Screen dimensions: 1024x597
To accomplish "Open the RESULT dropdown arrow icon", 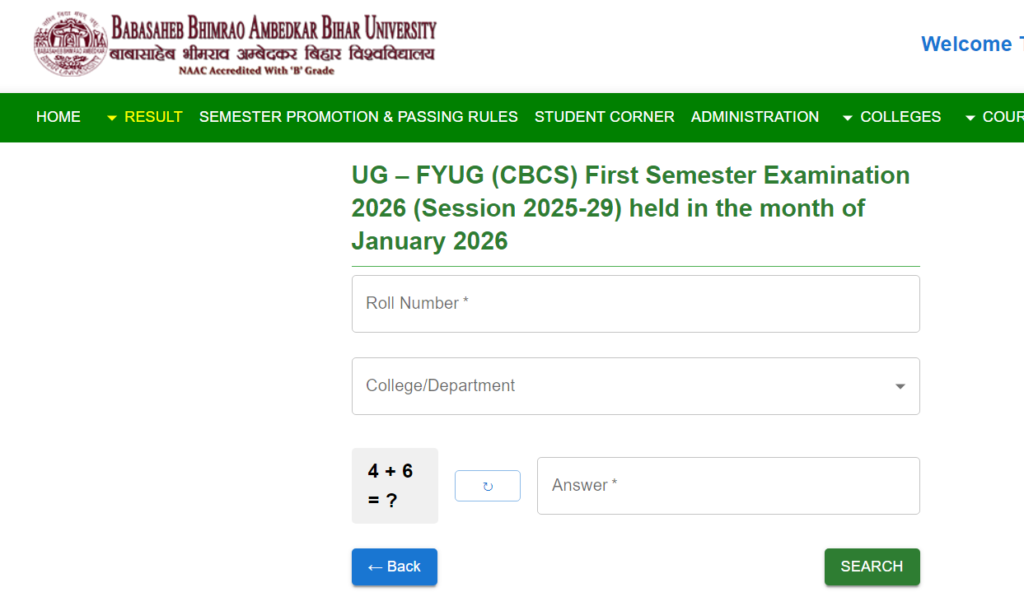I will tap(110, 117).
